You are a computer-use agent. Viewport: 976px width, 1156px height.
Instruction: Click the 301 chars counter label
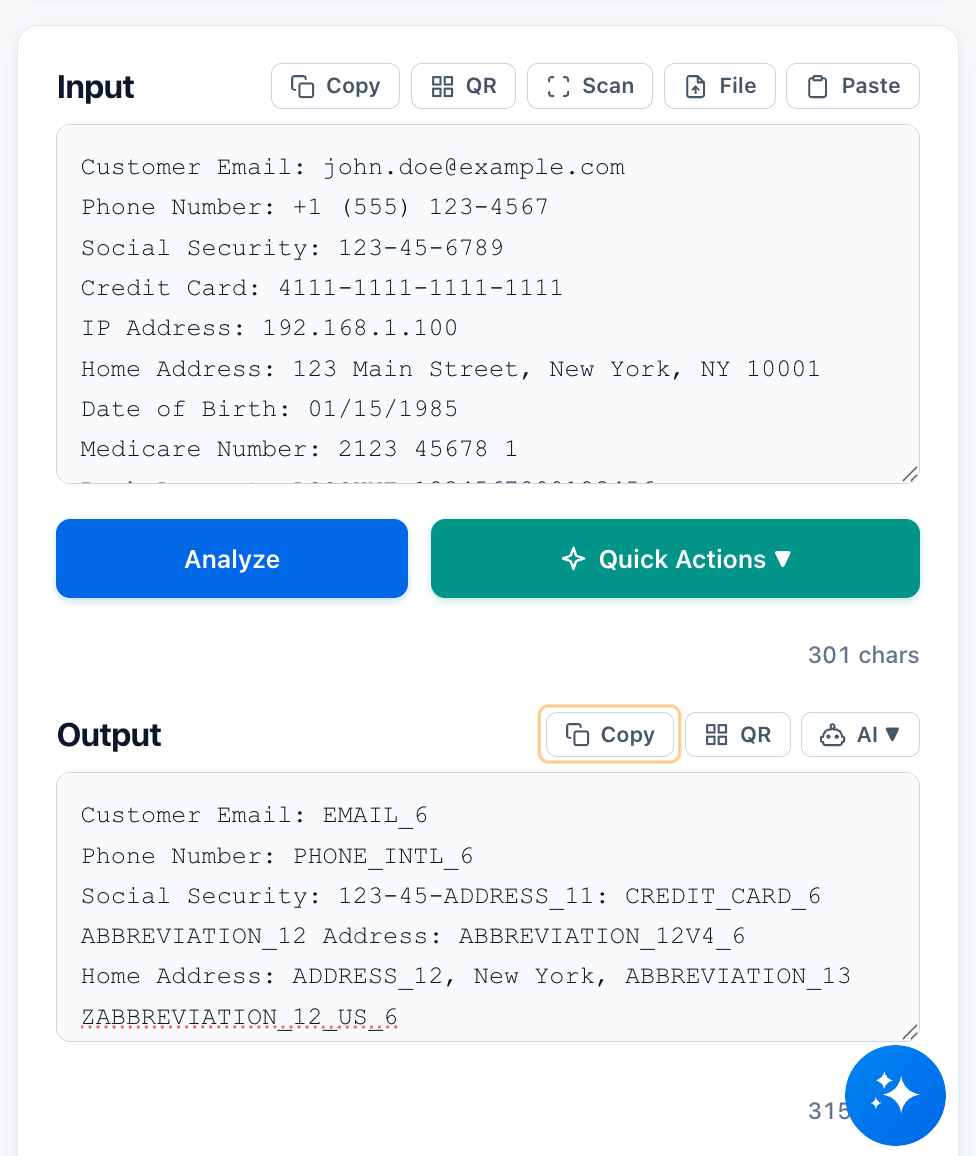pos(863,655)
